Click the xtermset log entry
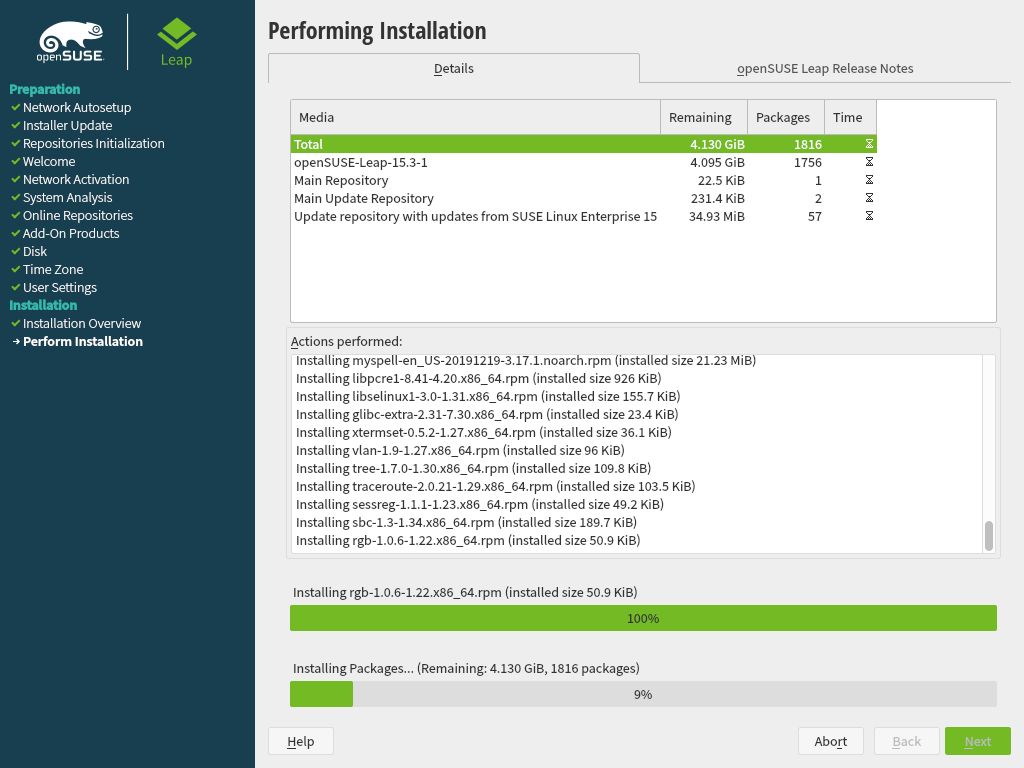This screenshot has width=1024, height=768. (484, 432)
